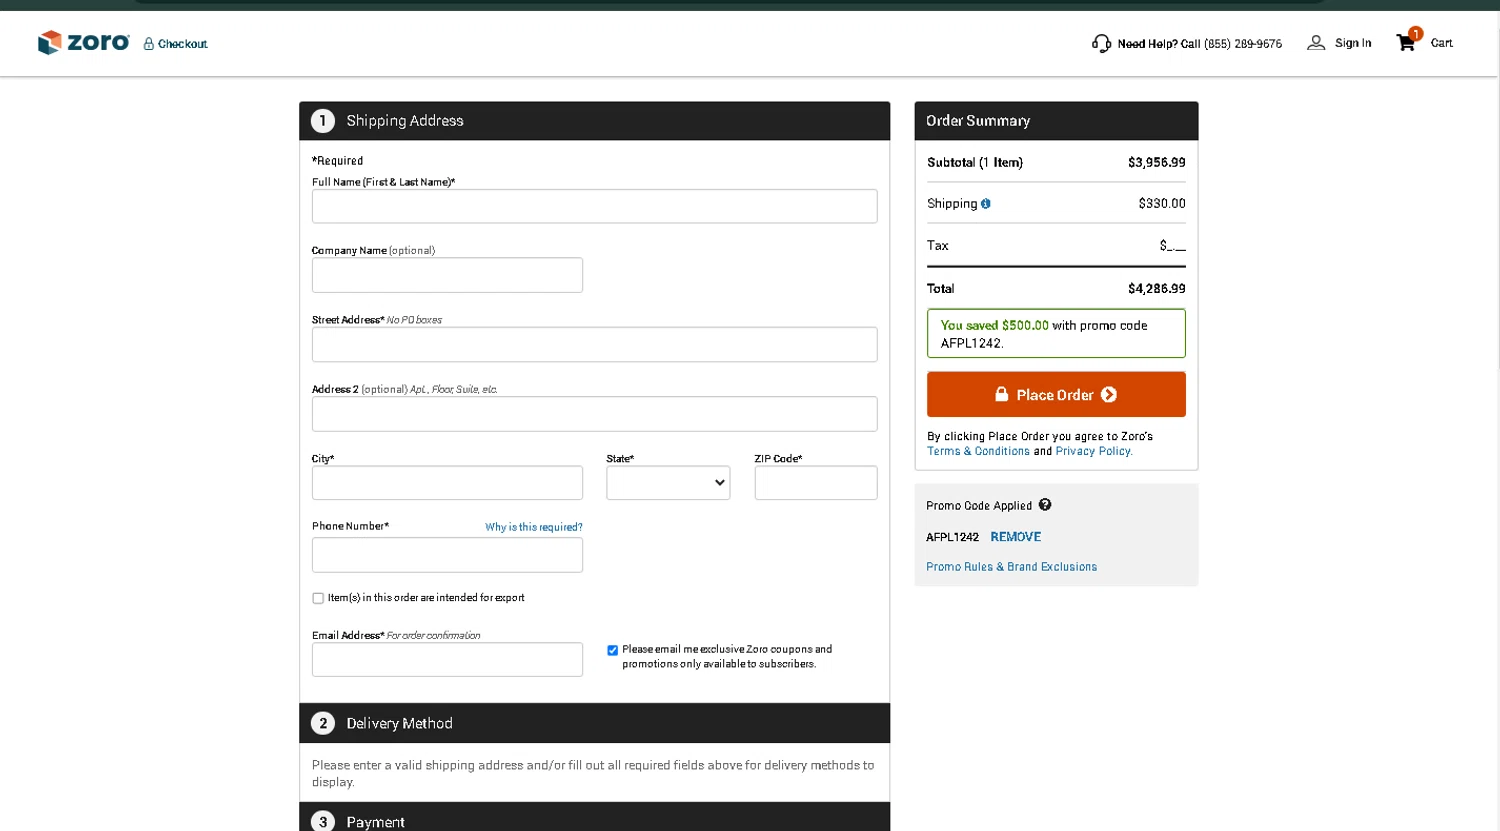Uncheck the Zoro coupons email subscription
The width and height of the screenshot is (1500, 831).
pyautogui.click(x=612, y=650)
